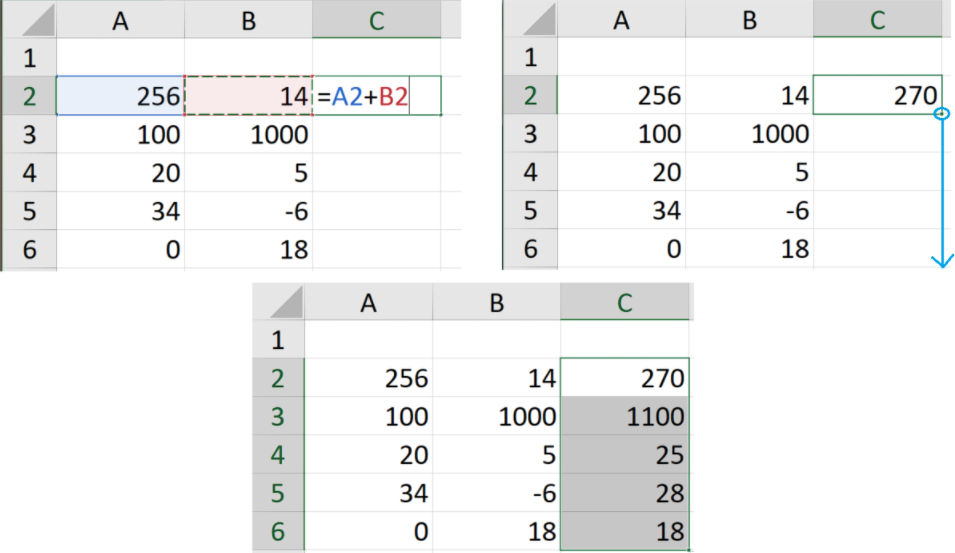955x553 pixels.
Task: Select column C header above the fill-handle 270 cell
Action: click(877, 20)
